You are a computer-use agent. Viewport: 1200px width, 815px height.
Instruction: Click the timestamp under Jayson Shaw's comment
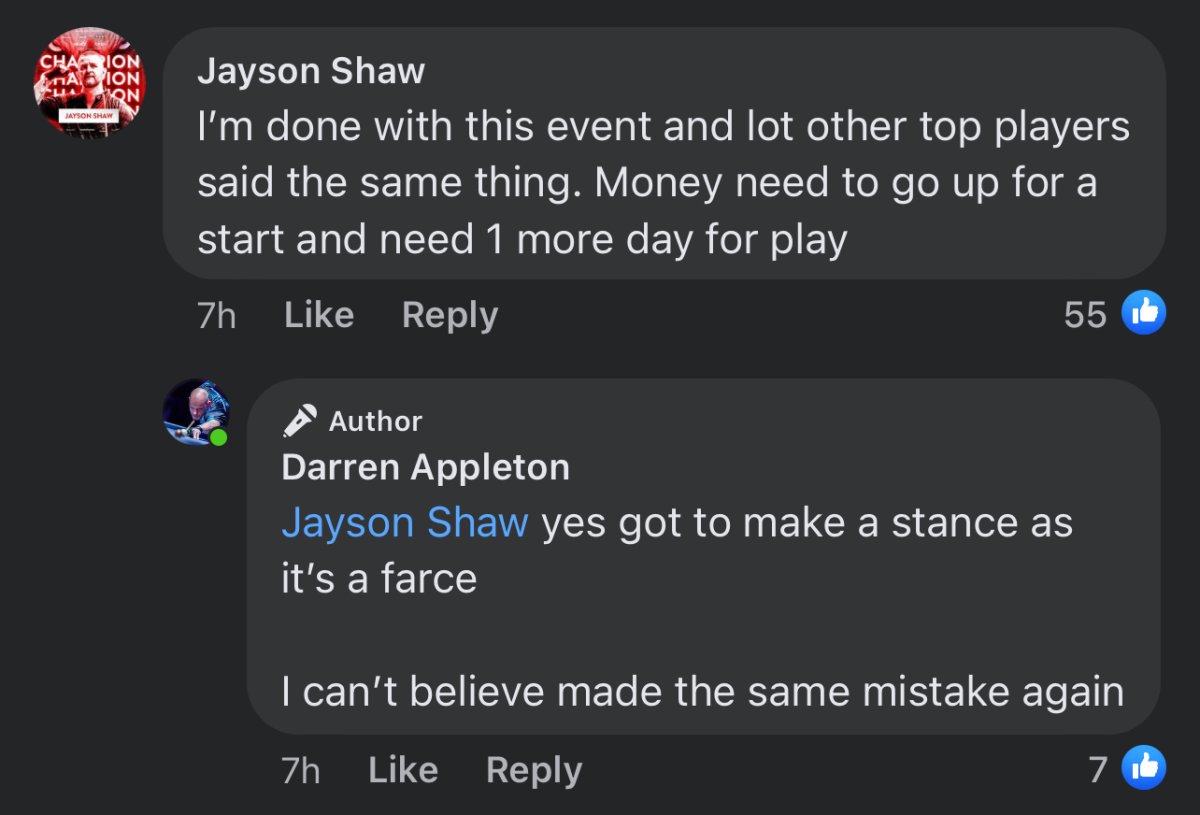pos(216,316)
